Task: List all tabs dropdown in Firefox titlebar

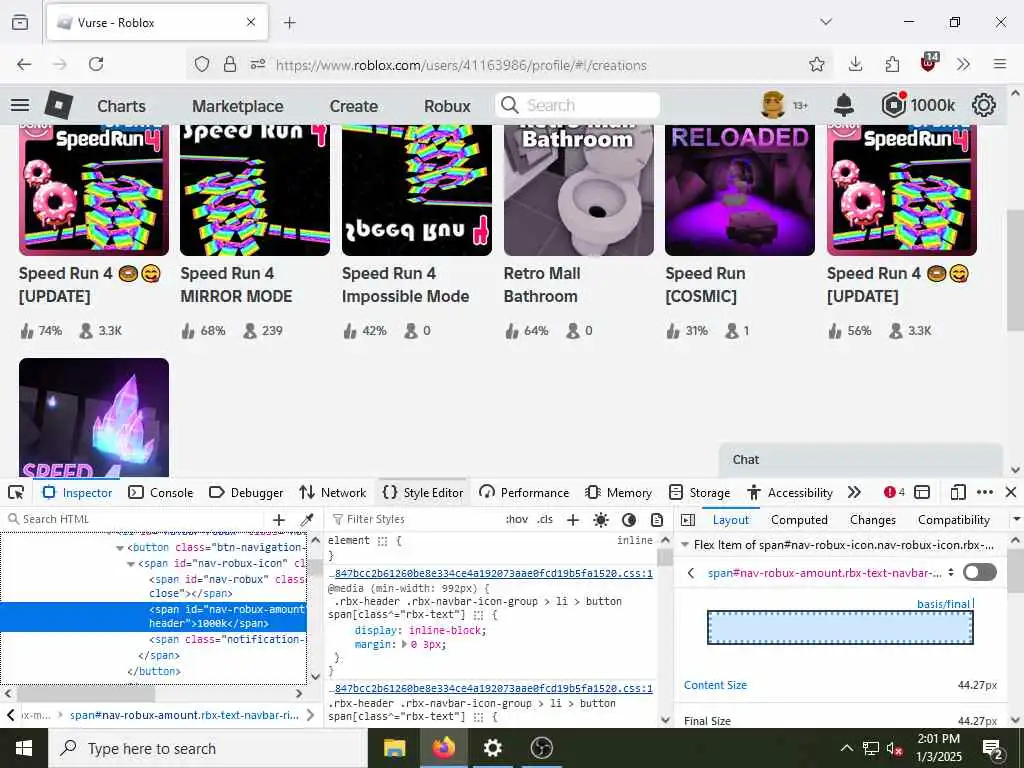Action: [826, 22]
